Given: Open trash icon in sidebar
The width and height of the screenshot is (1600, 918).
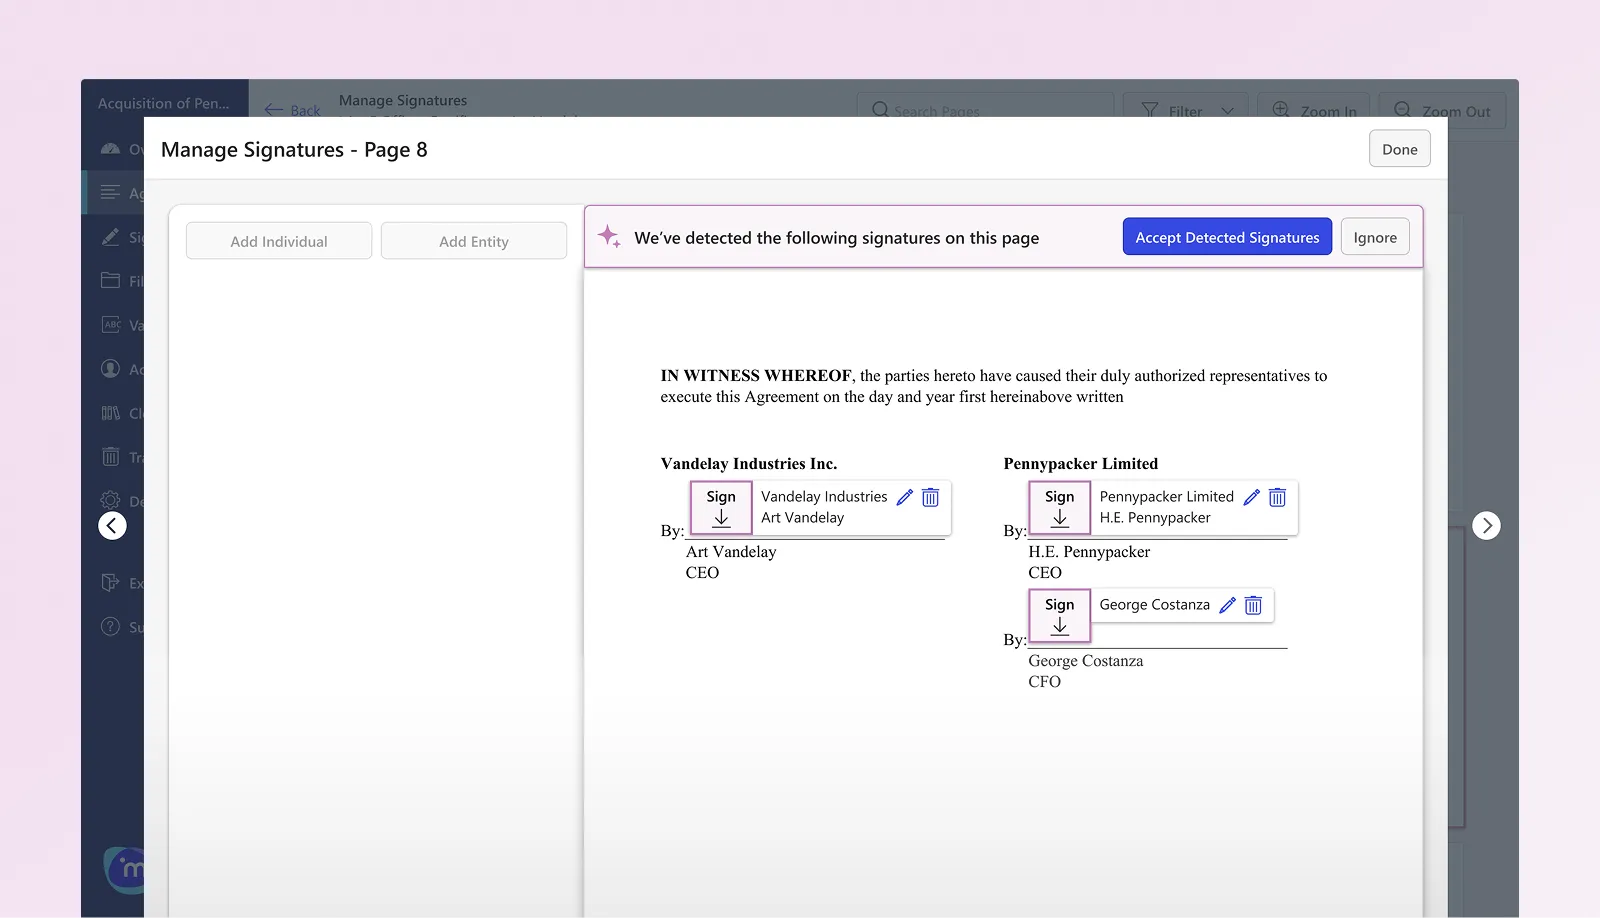Looking at the screenshot, I should (111, 457).
